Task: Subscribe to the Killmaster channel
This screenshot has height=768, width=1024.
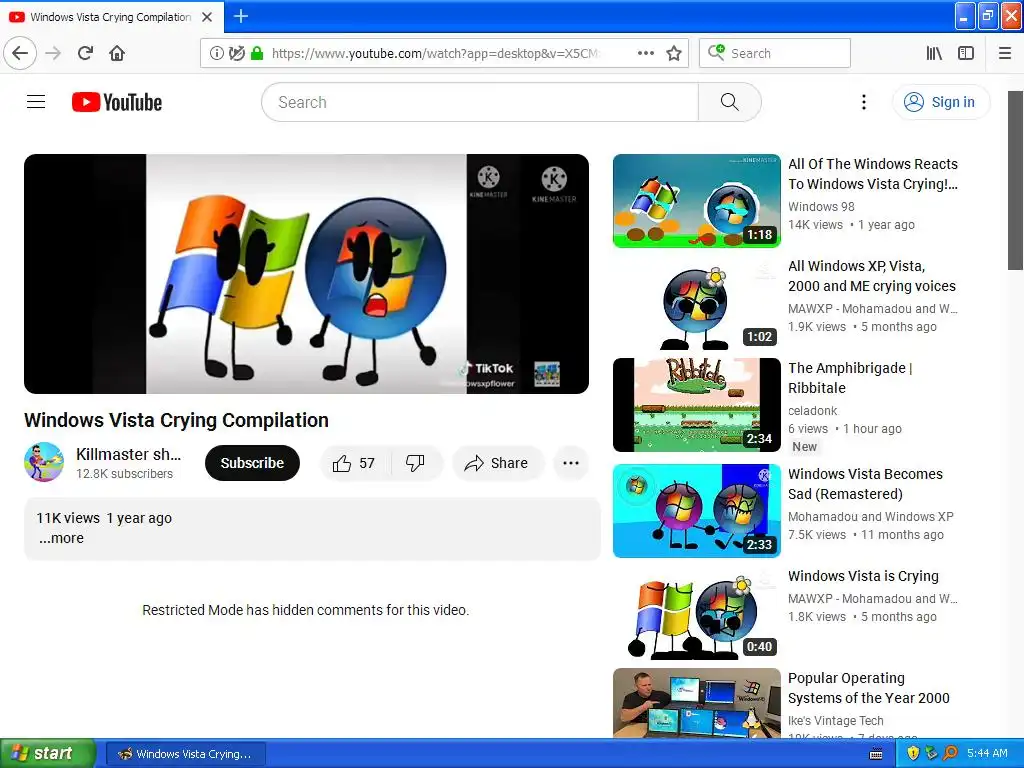Action: point(252,463)
